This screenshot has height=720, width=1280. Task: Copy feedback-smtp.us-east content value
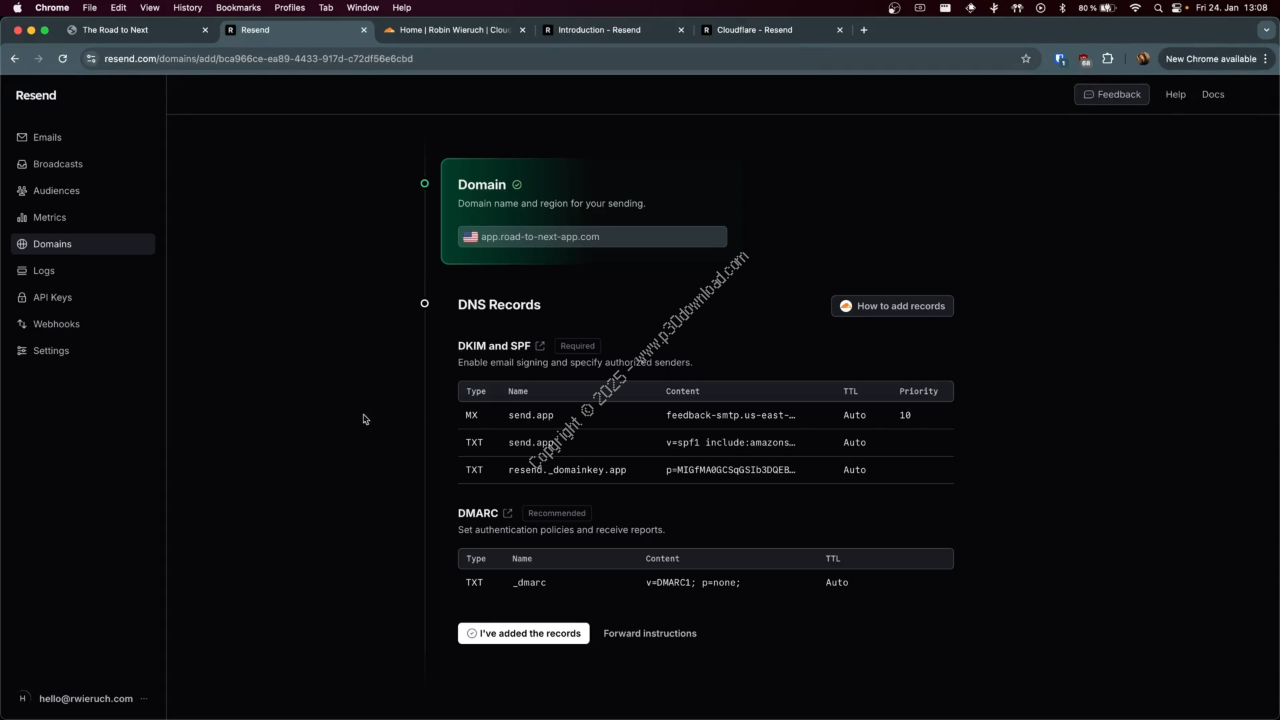pyautogui.click(x=731, y=415)
